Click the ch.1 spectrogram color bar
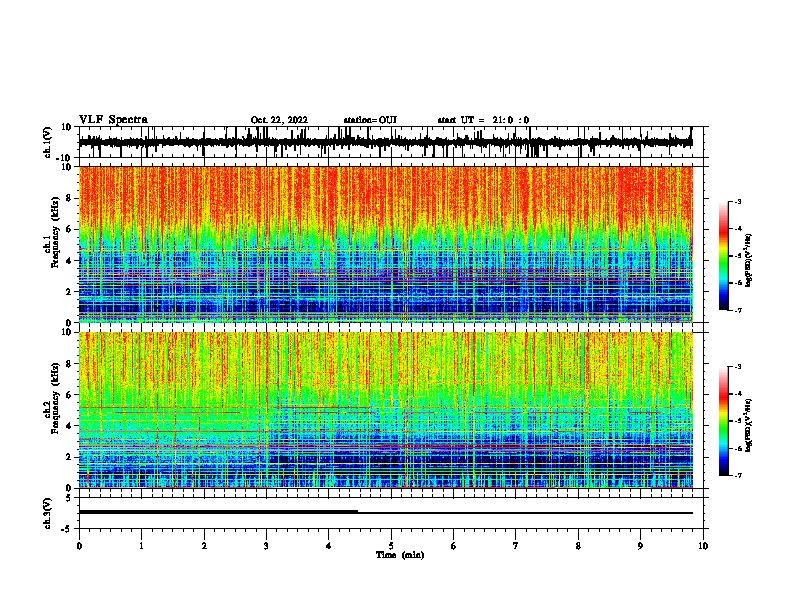This screenshot has height=612, width=792. [724, 256]
